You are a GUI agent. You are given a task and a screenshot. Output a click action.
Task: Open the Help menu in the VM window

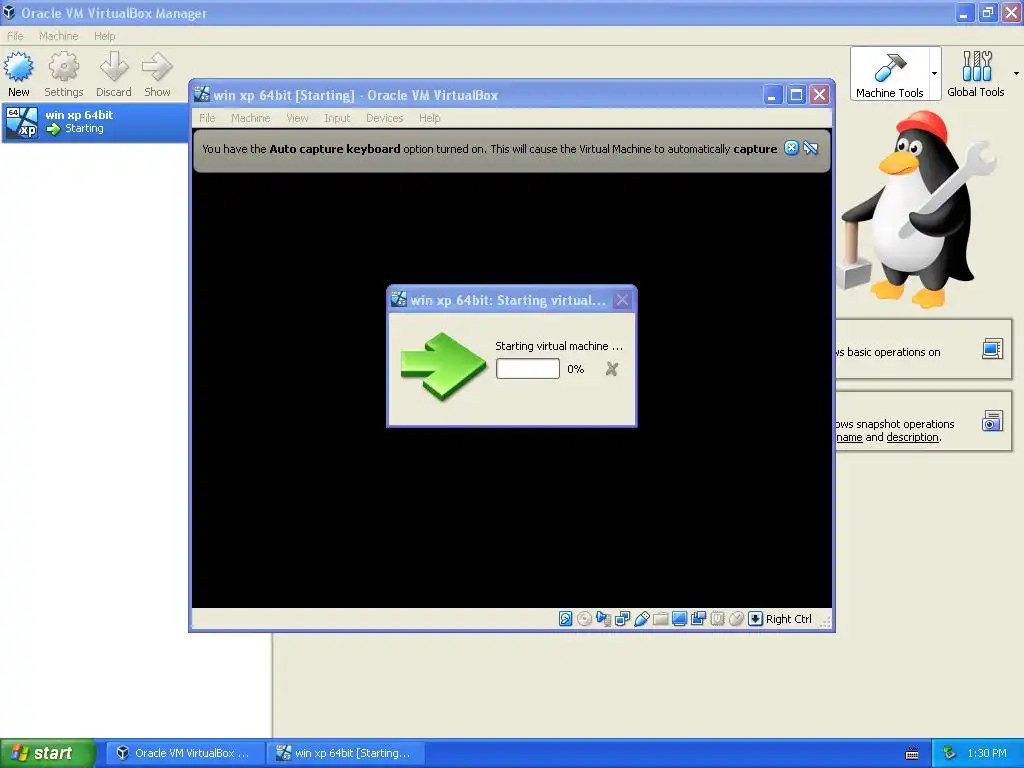tap(430, 118)
